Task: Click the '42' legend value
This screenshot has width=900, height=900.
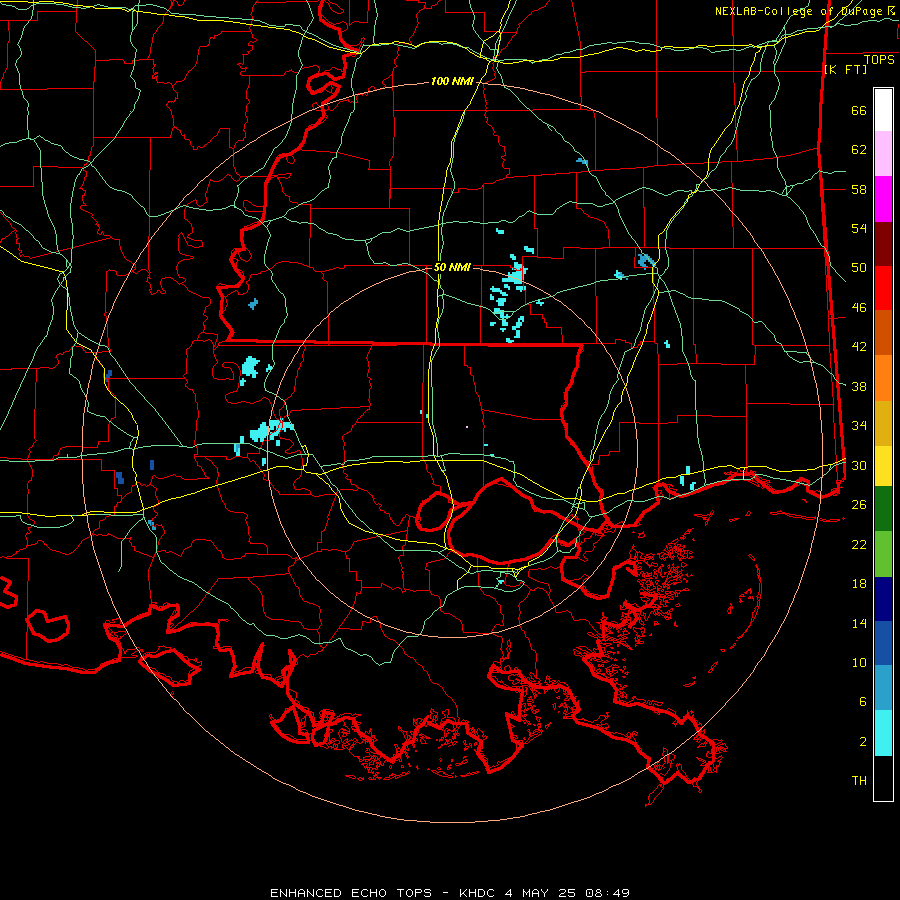Action: 859,347
